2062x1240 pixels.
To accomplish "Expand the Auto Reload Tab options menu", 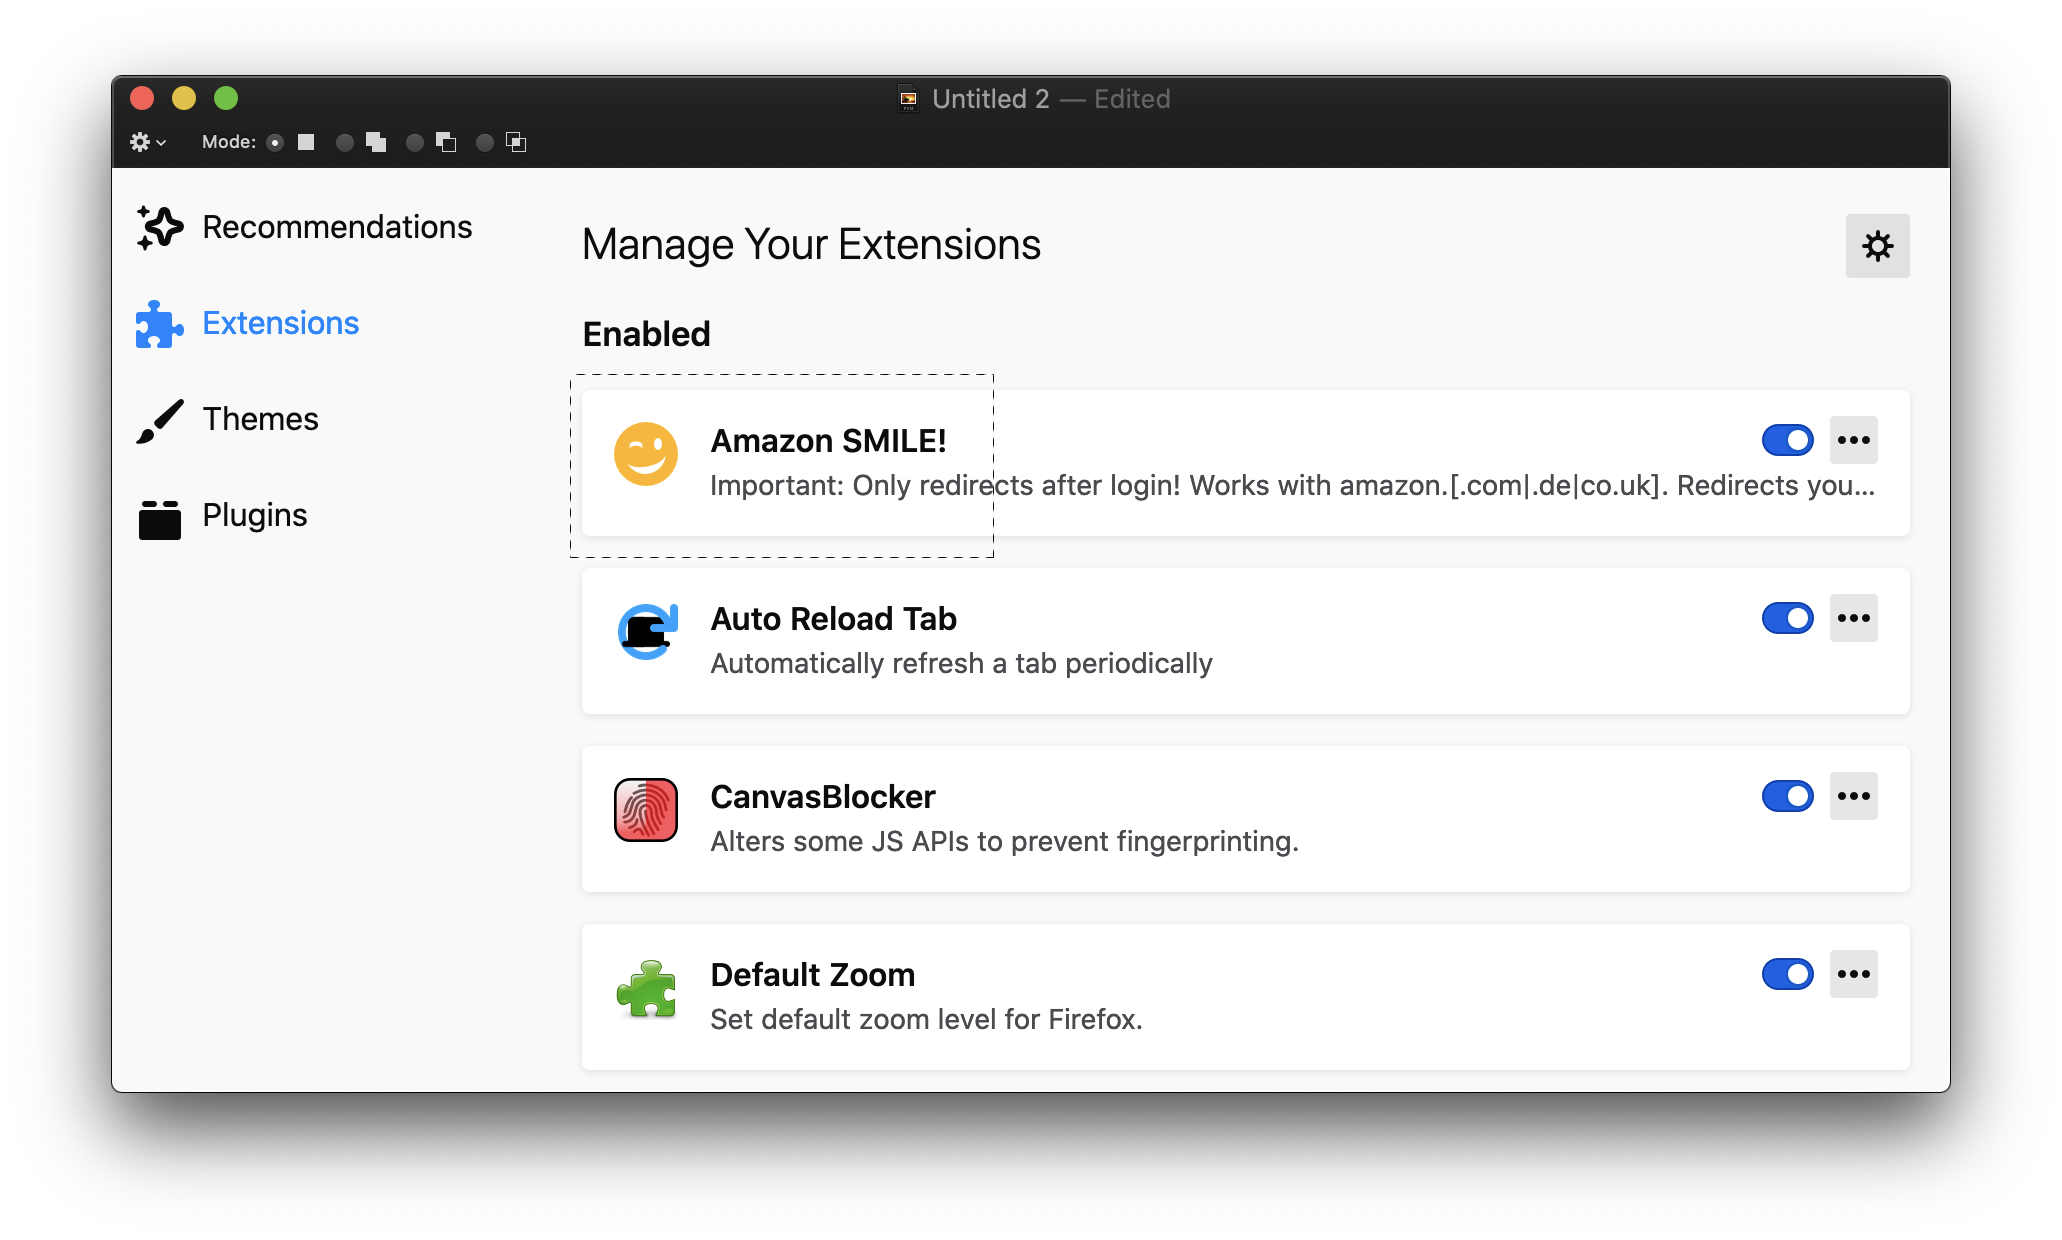I will (1853, 619).
